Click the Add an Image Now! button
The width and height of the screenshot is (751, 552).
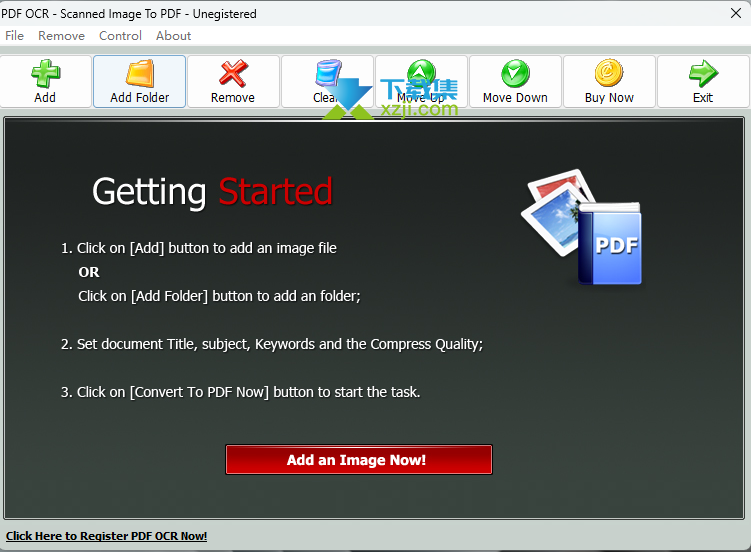359,460
